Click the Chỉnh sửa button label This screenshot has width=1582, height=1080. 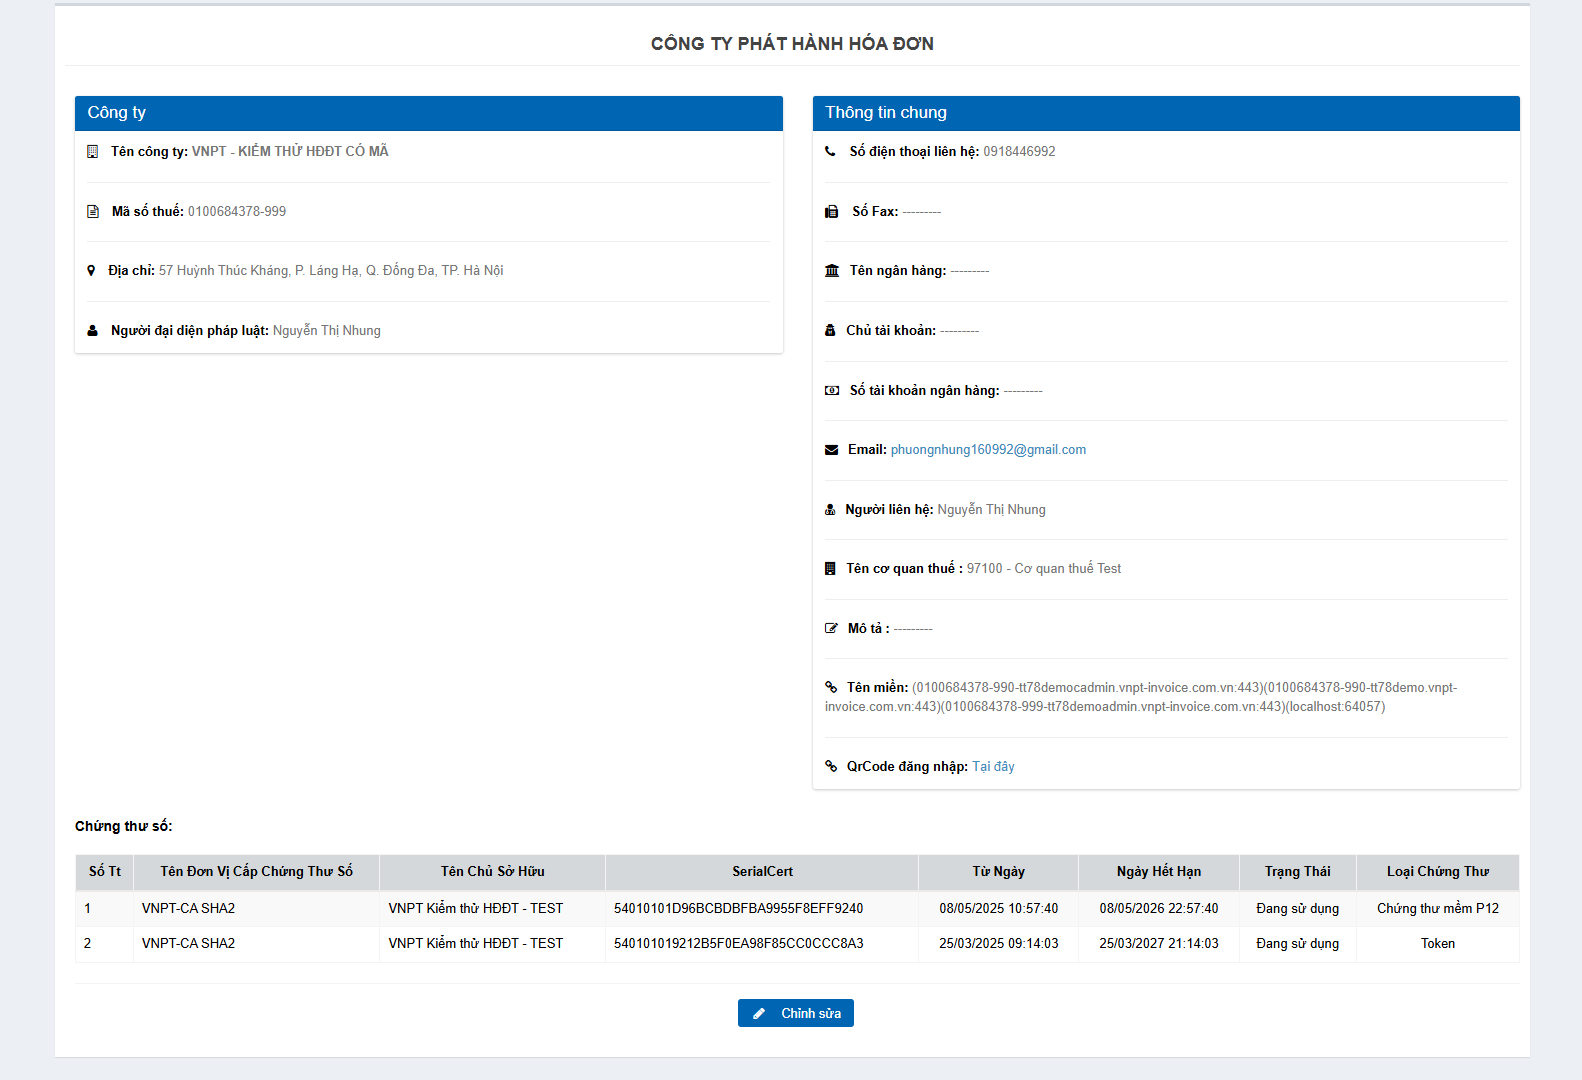point(811,1014)
